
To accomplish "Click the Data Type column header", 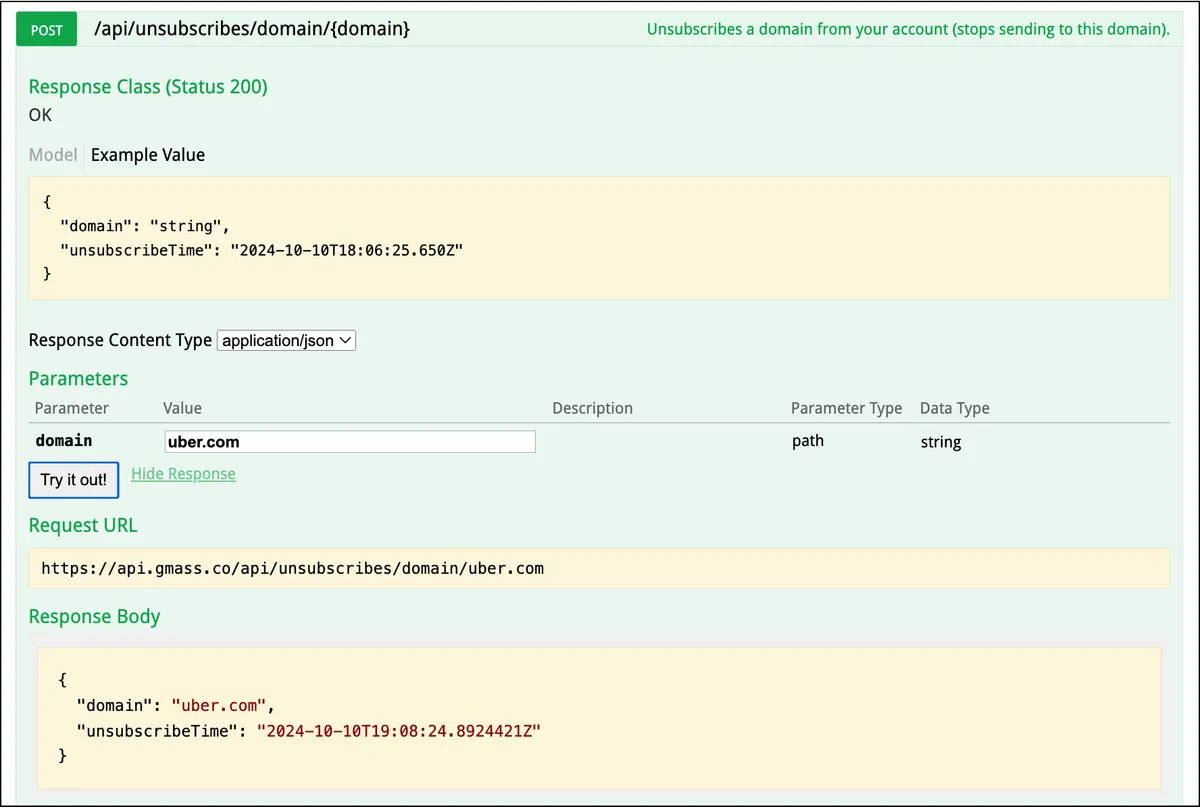I will (955, 408).
